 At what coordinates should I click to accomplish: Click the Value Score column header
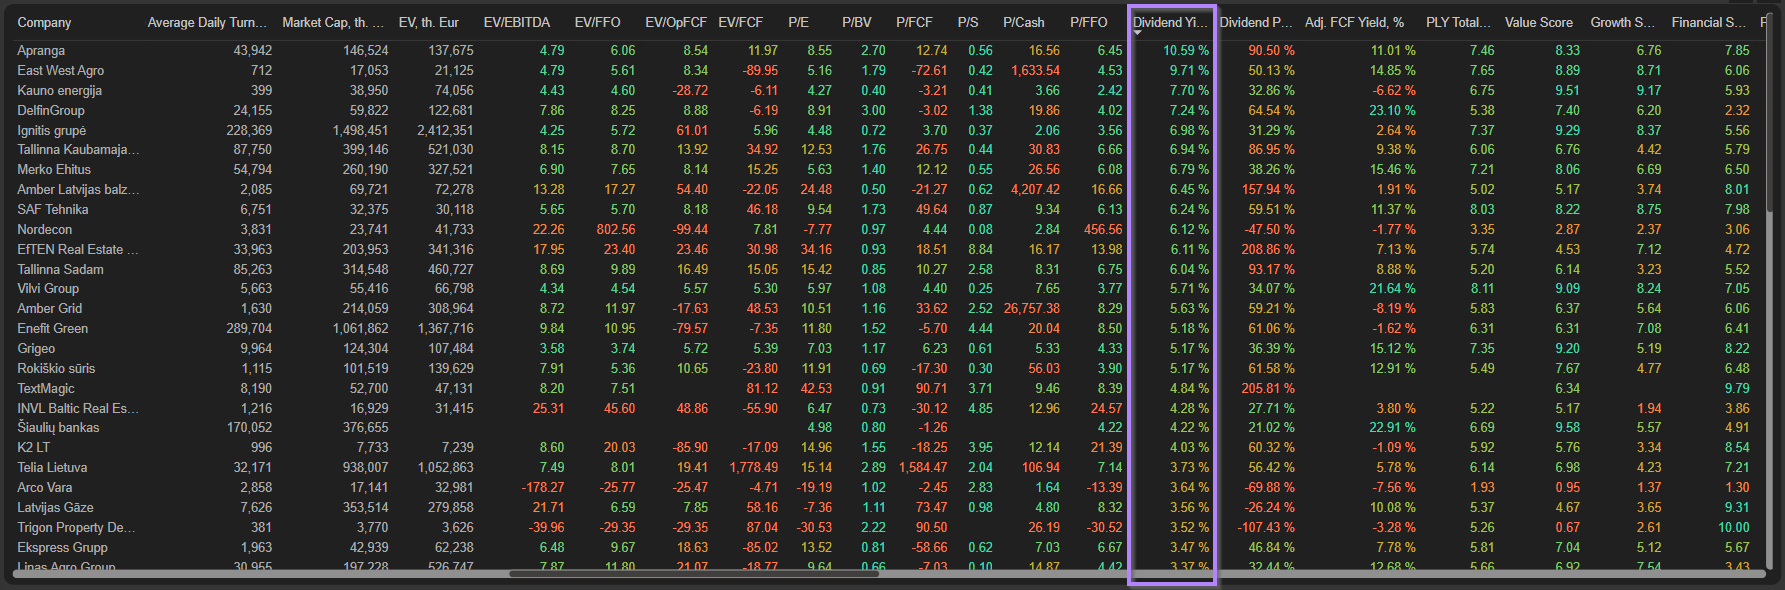1538,22
